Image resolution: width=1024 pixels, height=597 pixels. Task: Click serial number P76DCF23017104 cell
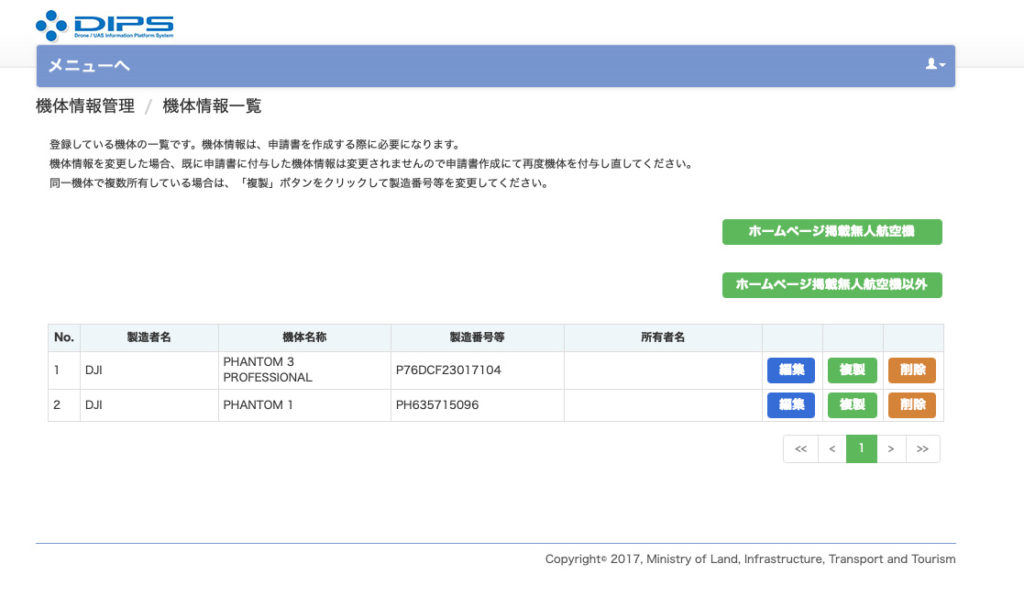(448, 371)
